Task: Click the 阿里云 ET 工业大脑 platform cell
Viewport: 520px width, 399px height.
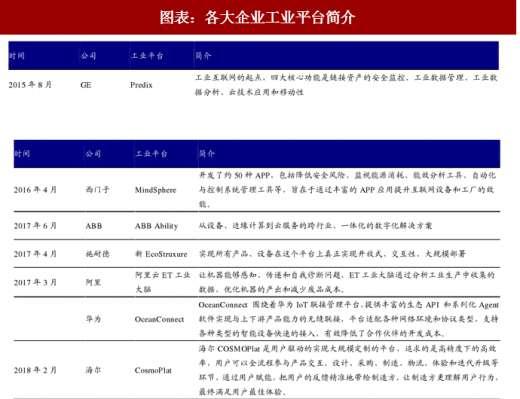Action: 163,282
